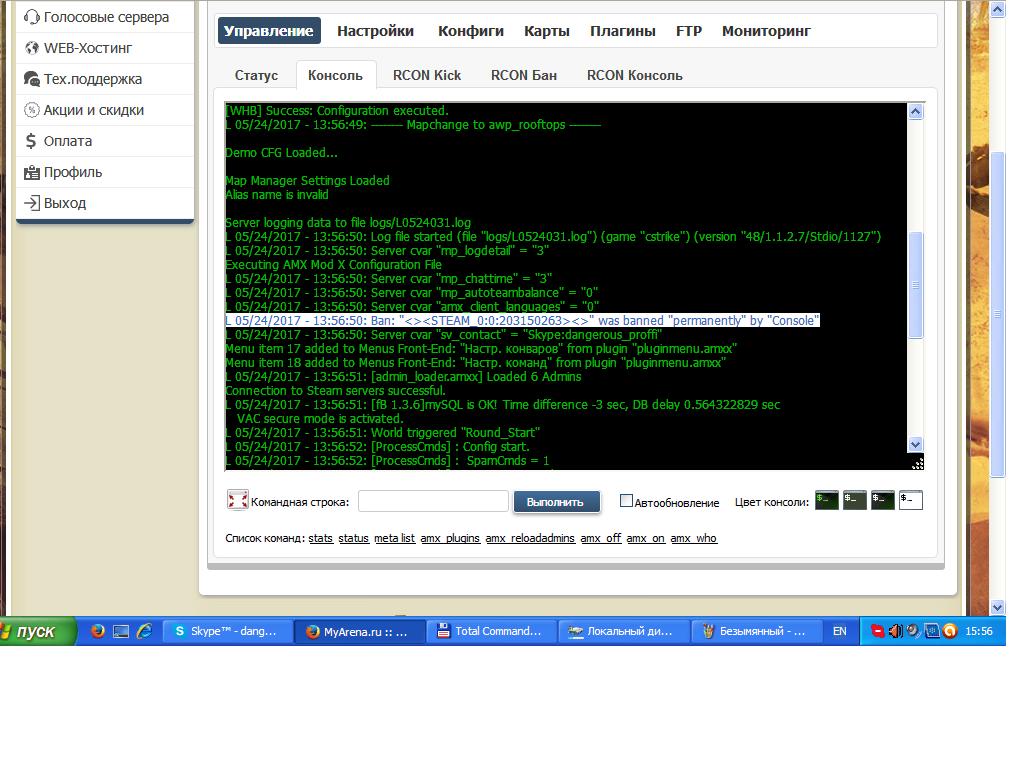Viewport: 1024px width, 768px height.
Task: Focus the Командная строка input field
Action: pyautogui.click(x=434, y=501)
